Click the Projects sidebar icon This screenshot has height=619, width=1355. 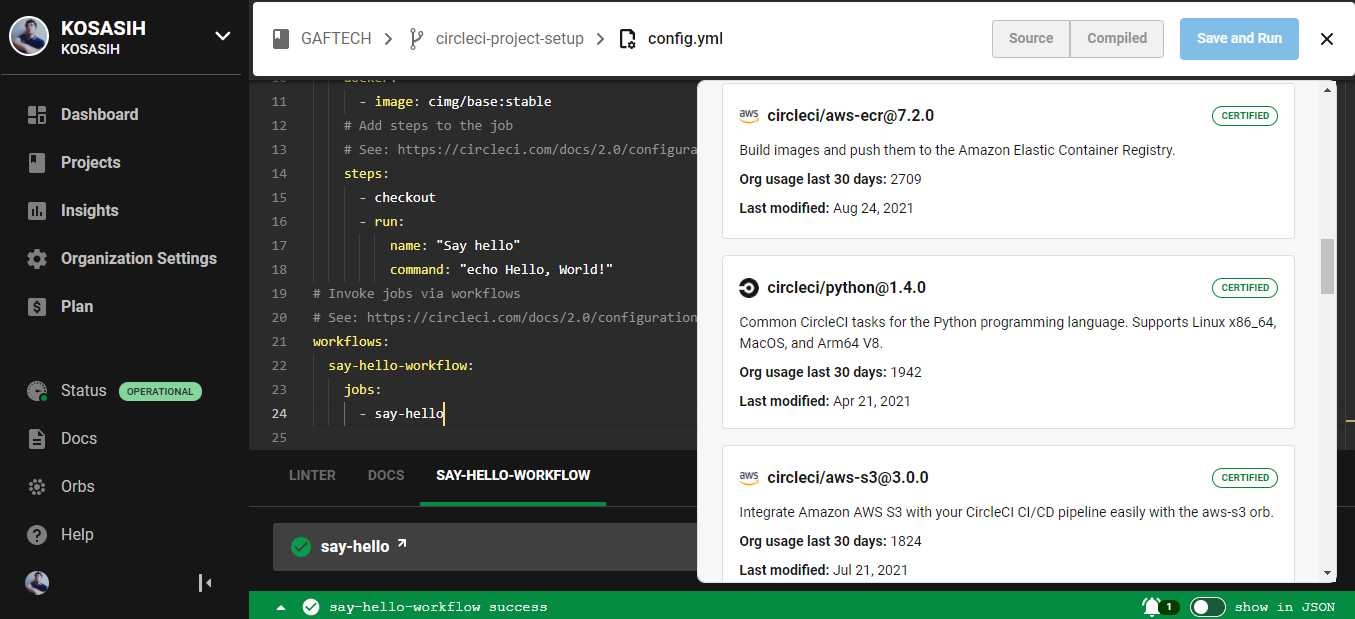[37, 163]
